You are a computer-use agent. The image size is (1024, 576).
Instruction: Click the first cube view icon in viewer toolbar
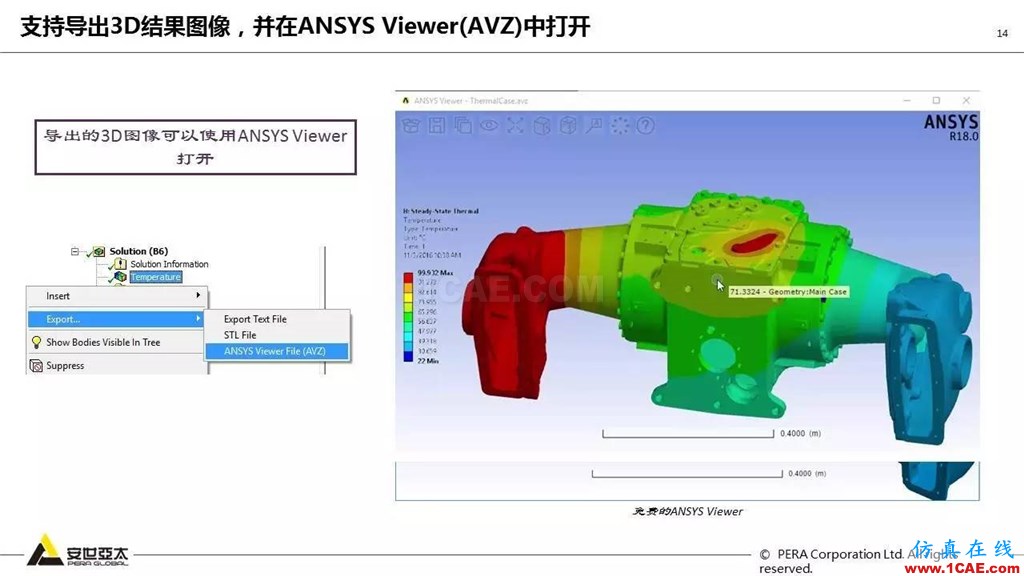point(541,125)
